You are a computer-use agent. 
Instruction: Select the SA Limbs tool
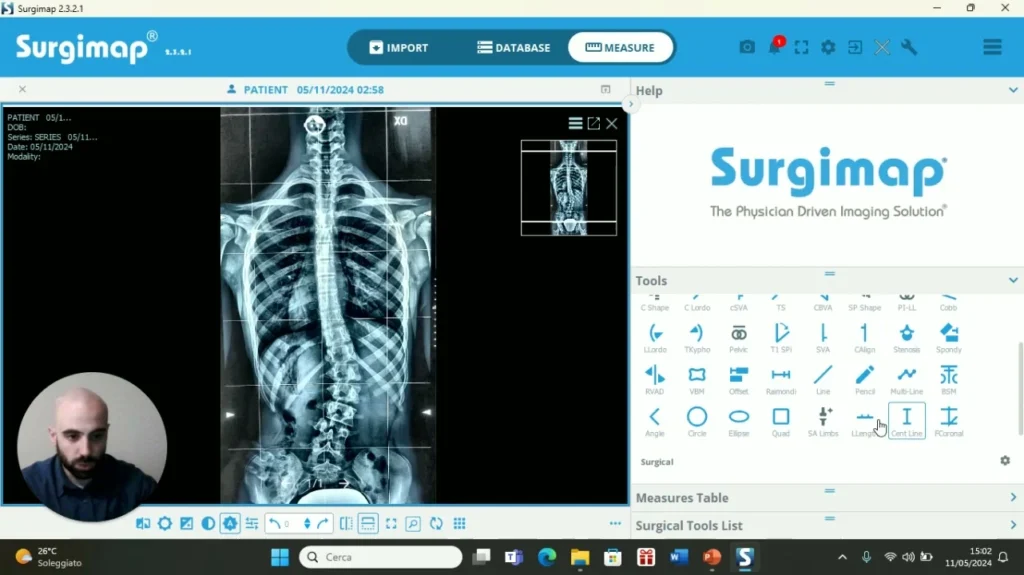823,422
